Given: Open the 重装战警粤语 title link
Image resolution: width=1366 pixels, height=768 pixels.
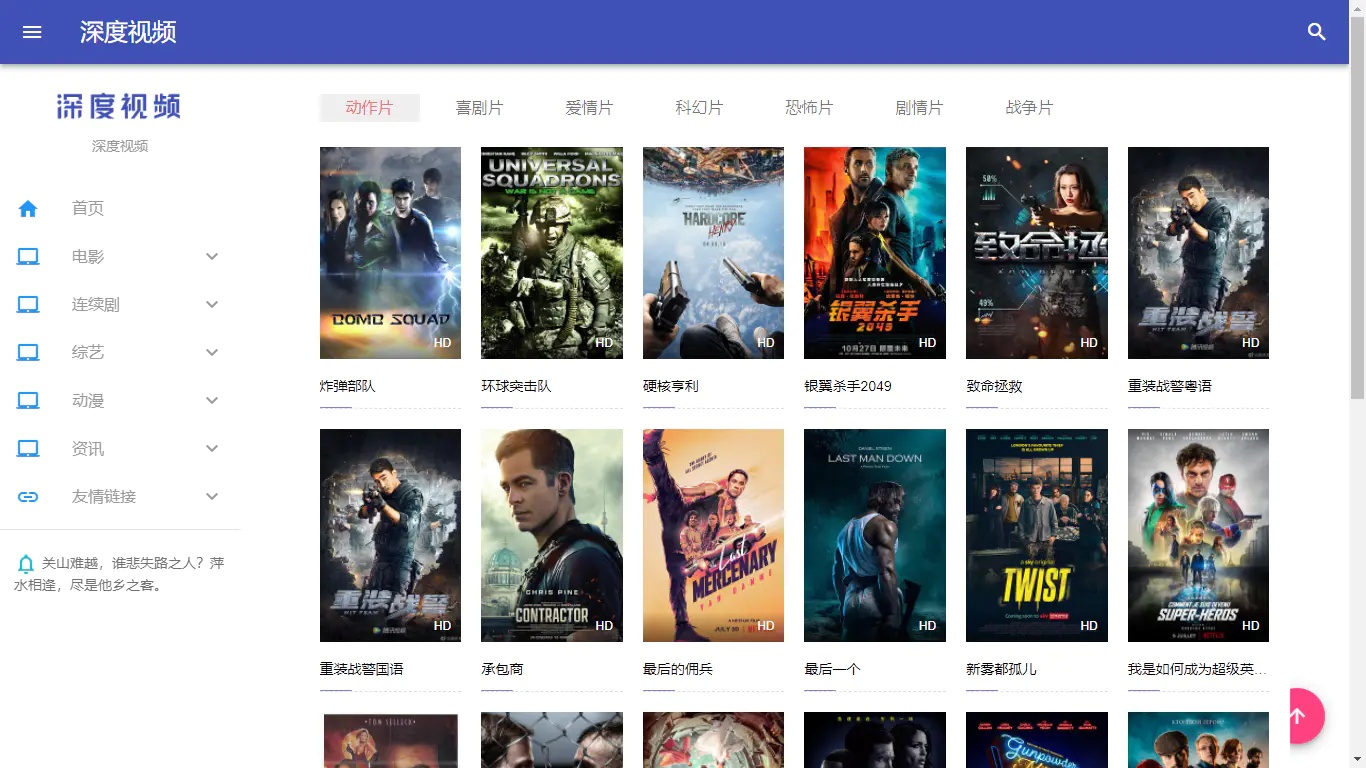Looking at the screenshot, I should pos(1170,386).
